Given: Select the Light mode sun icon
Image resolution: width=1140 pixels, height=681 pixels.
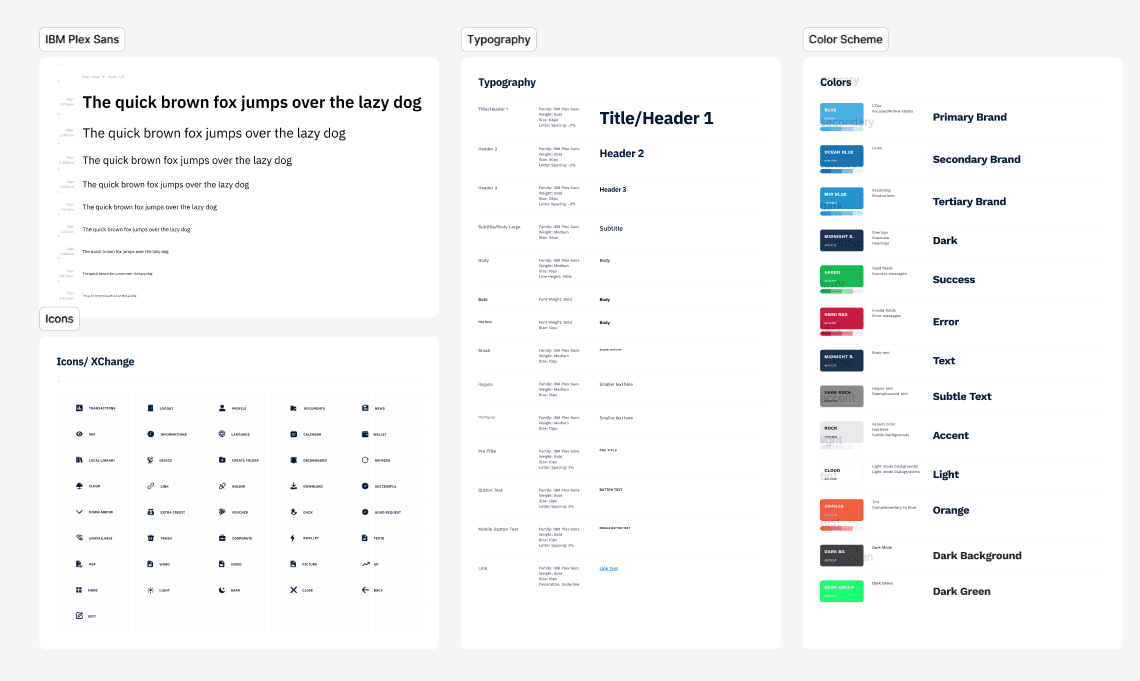Looking at the screenshot, I should coord(150,590).
